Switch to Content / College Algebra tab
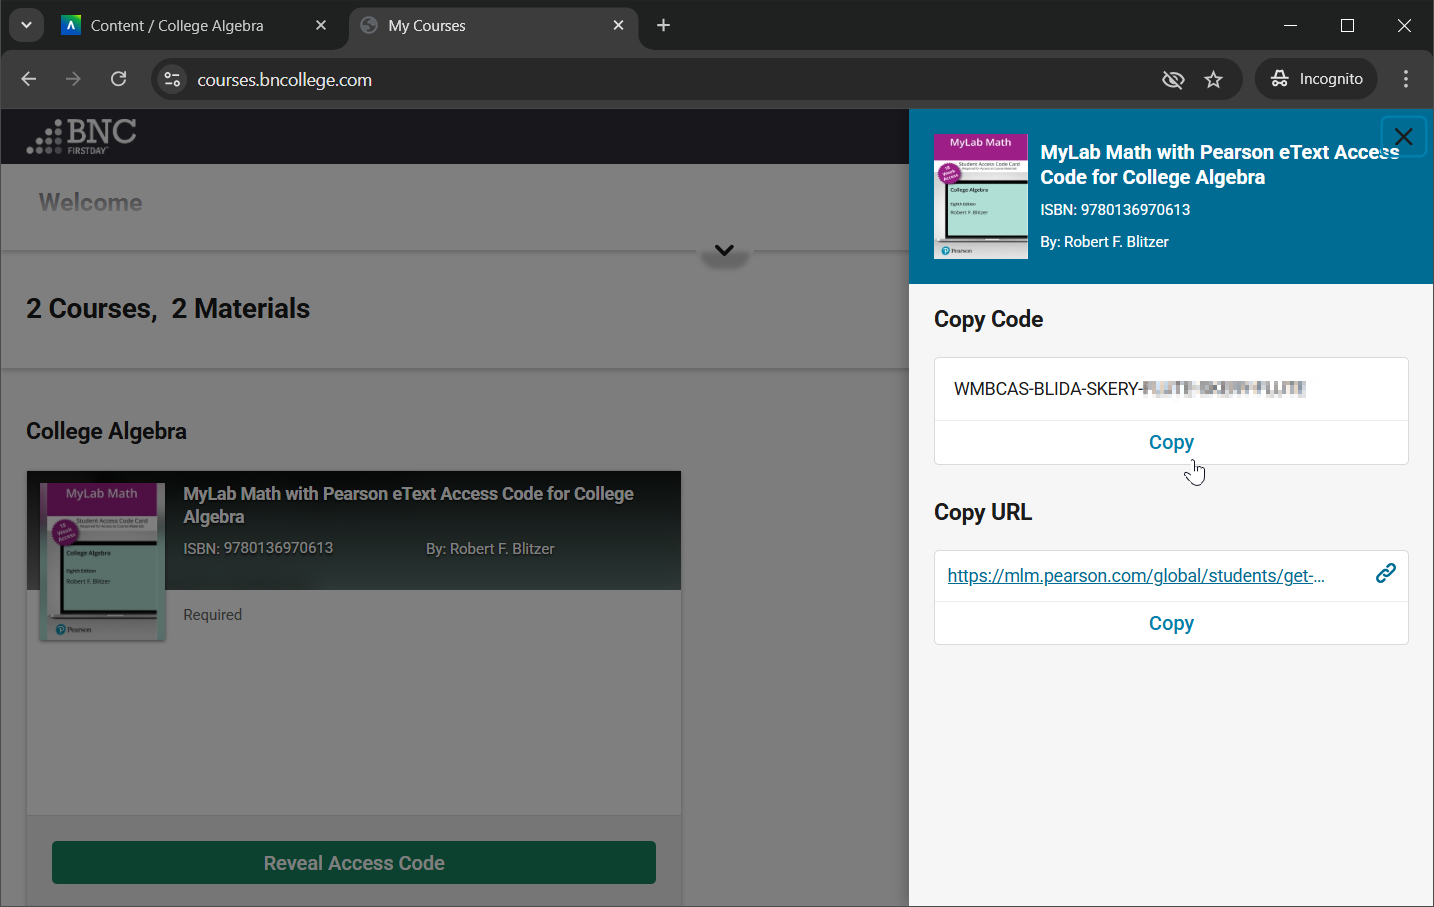Viewport: 1434px width, 907px height. click(177, 26)
